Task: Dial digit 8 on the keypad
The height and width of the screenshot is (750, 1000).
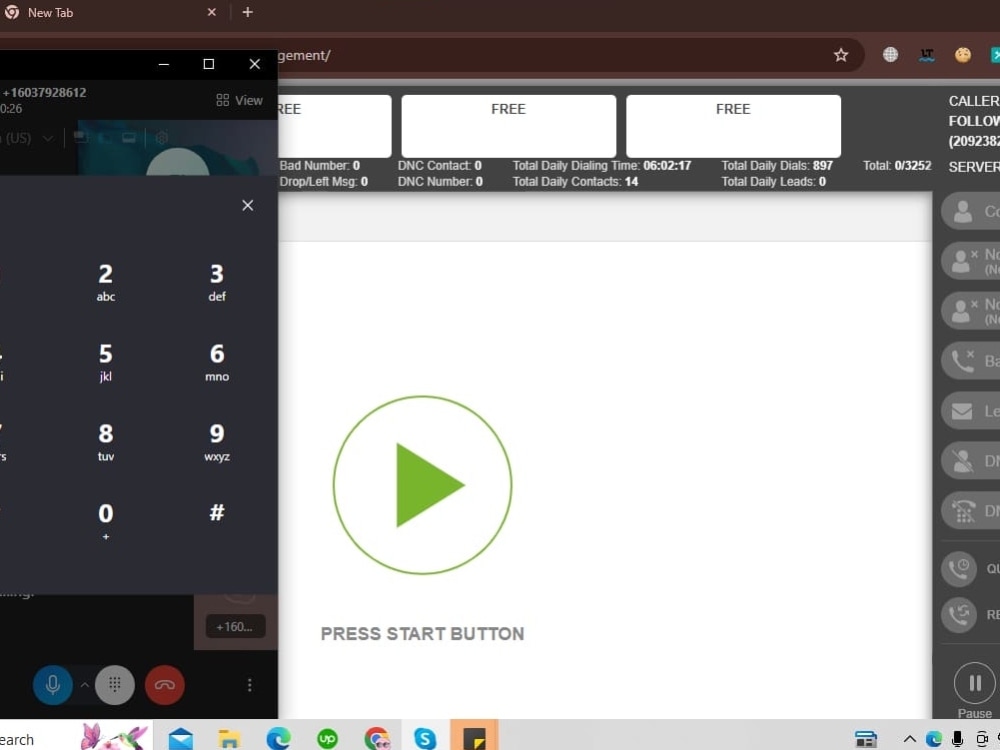Action: click(106, 441)
